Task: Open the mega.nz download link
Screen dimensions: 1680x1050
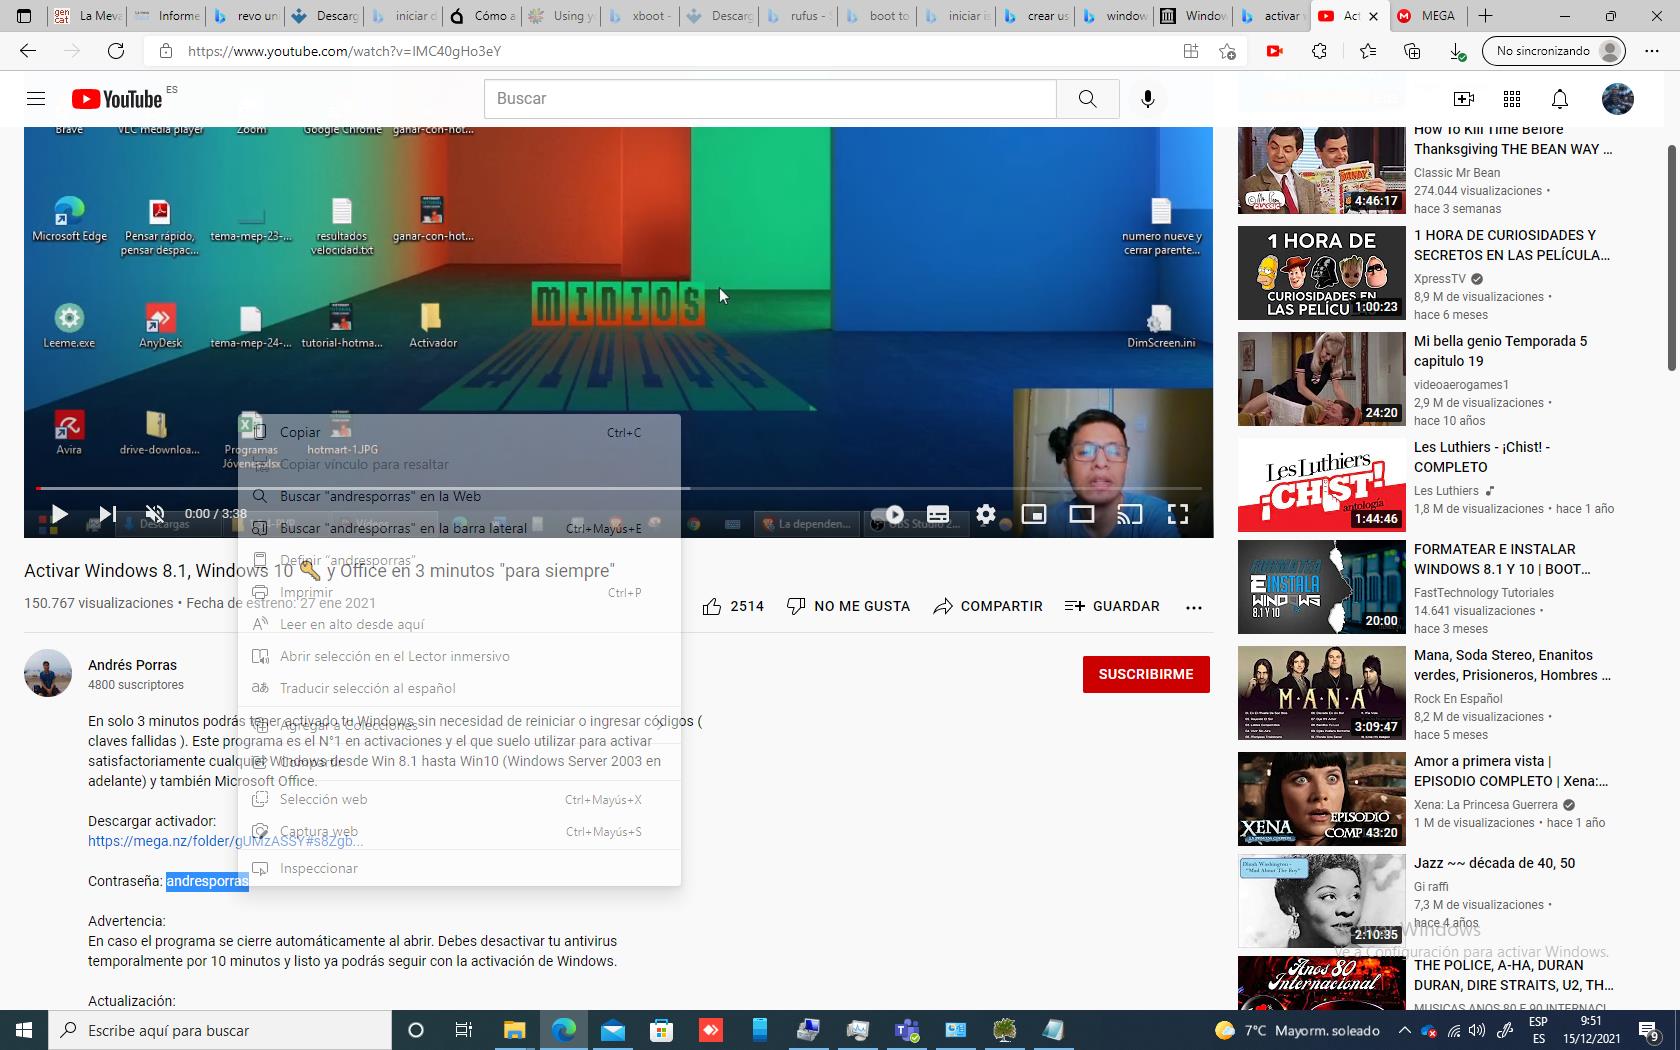Action: (160, 841)
